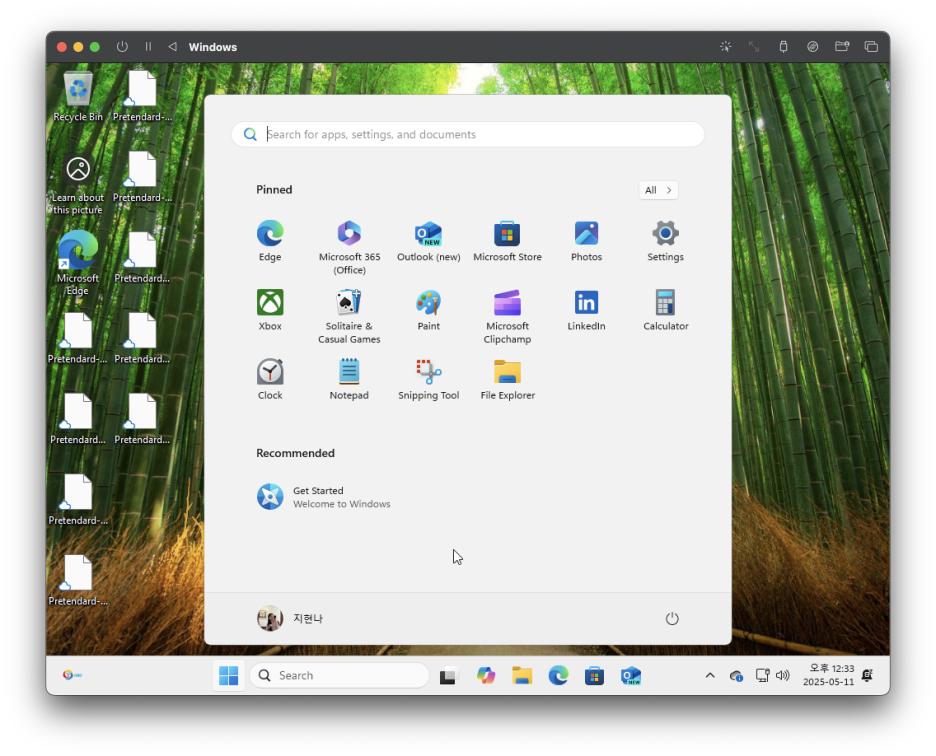Click the taskbar Search box

click(339, 675)
